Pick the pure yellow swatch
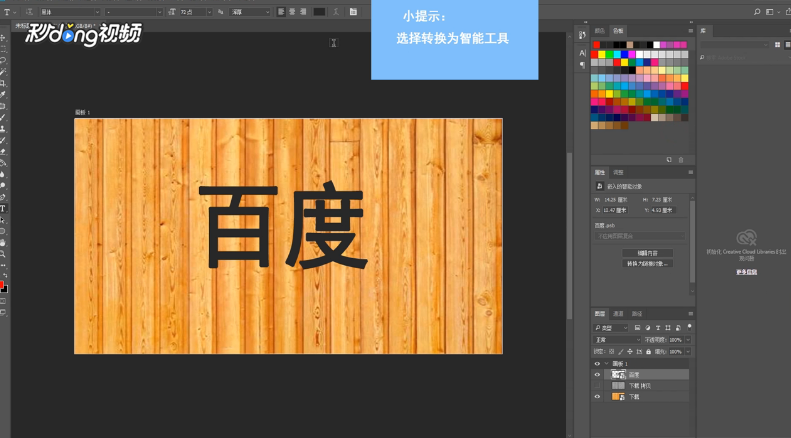 (x=601, y=54)
